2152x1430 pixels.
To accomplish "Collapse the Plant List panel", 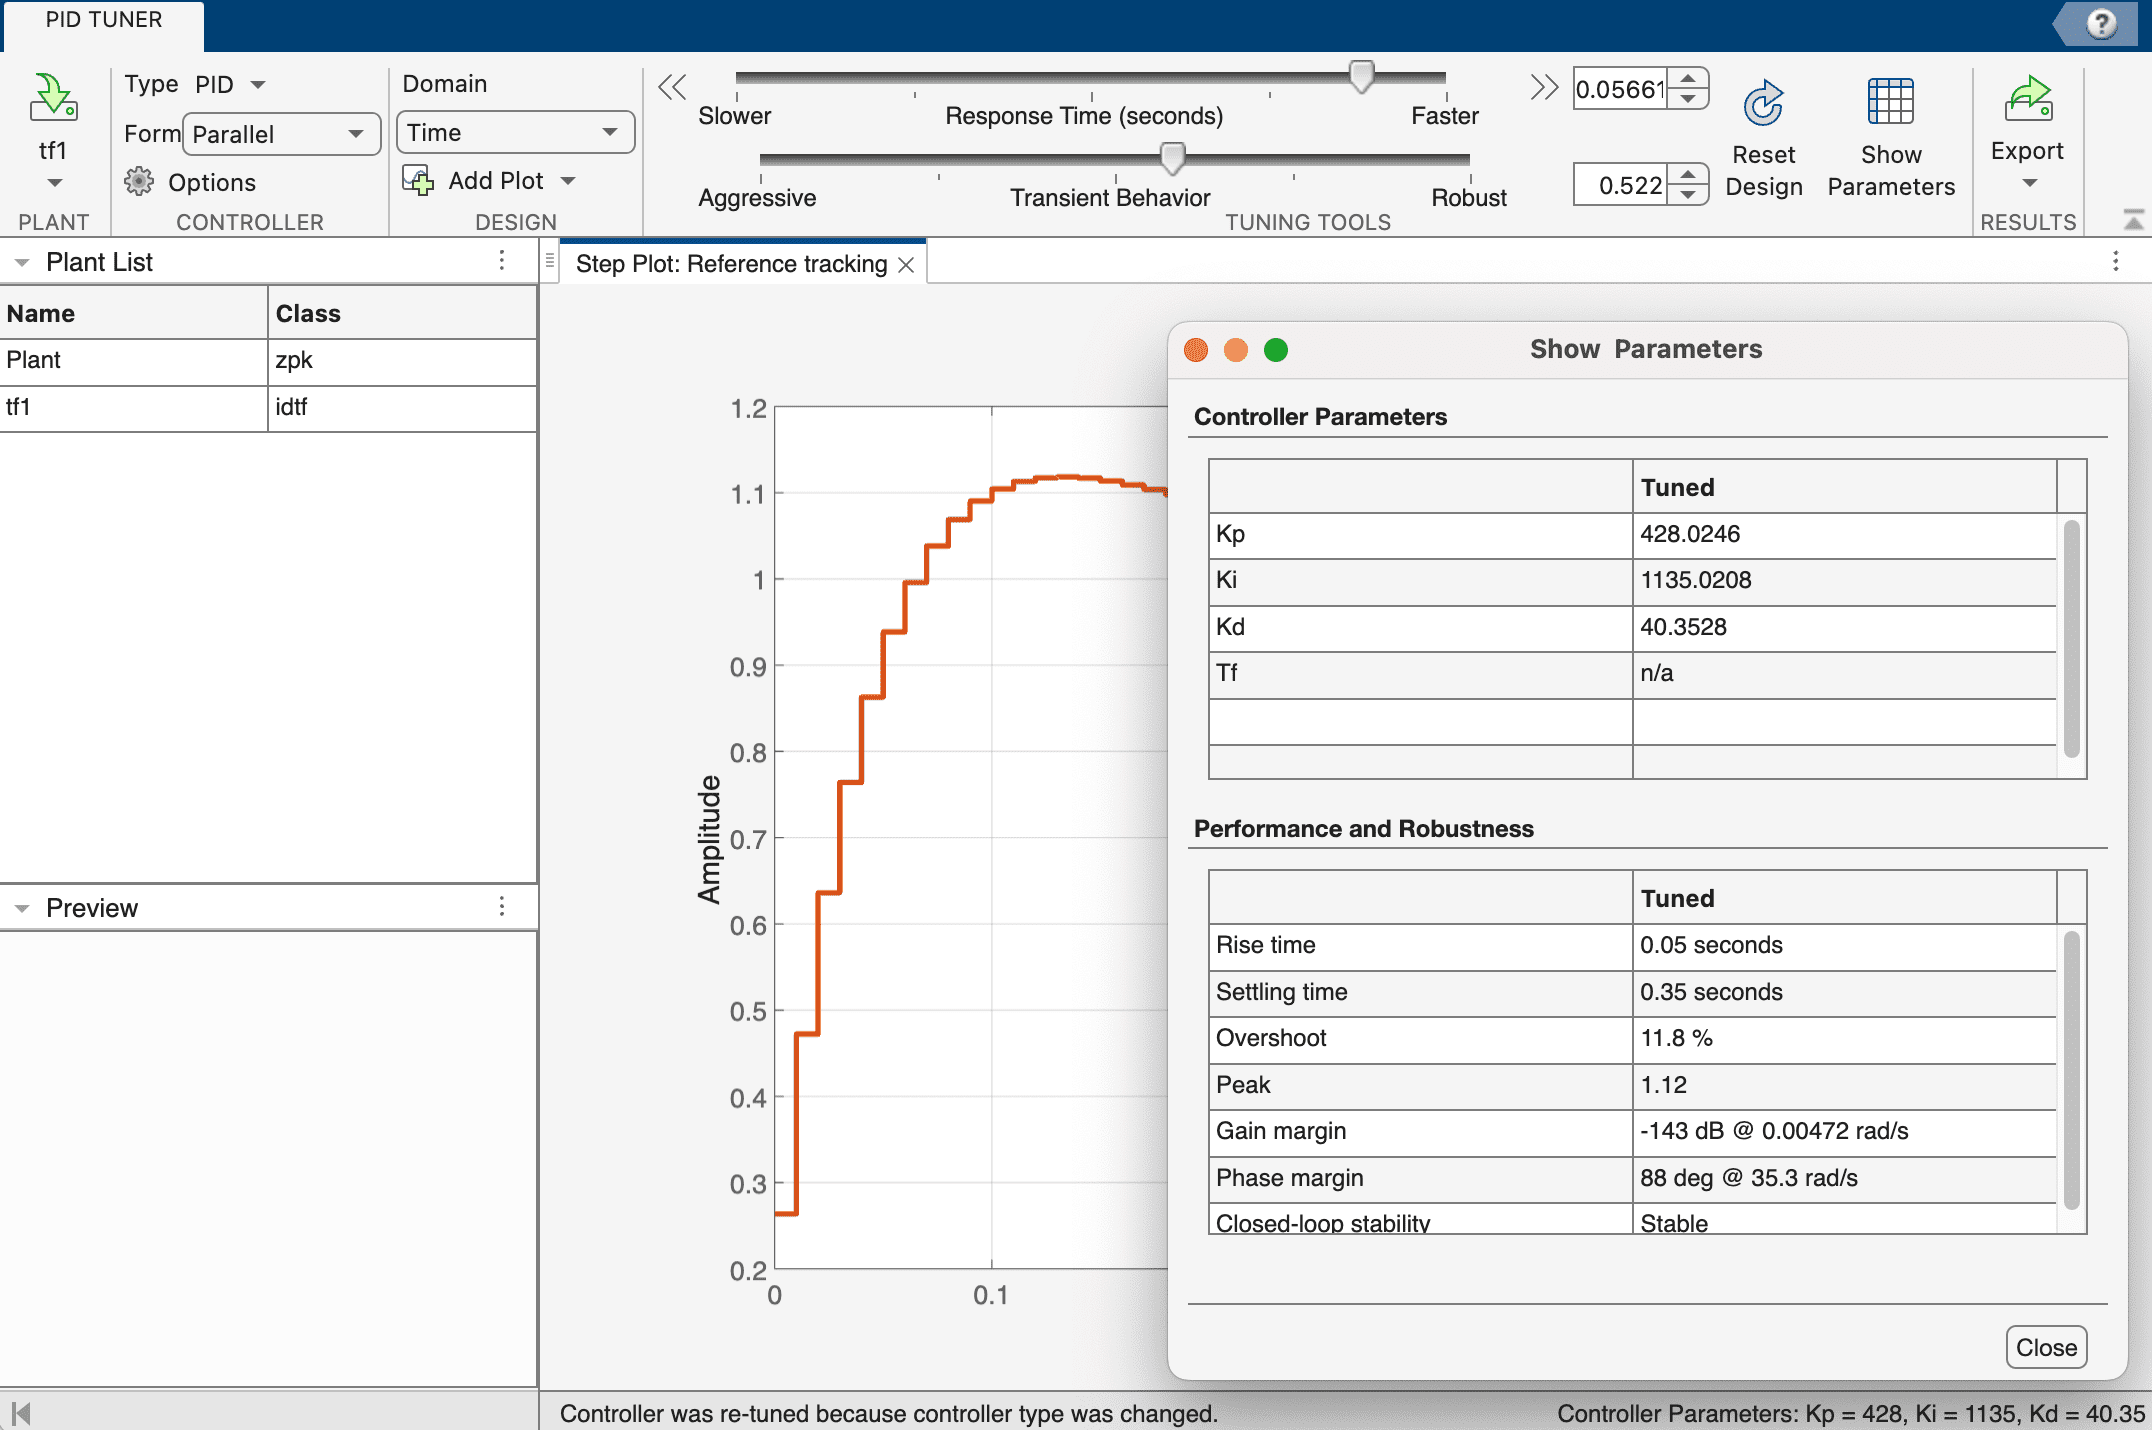I will tap(22, 262).
